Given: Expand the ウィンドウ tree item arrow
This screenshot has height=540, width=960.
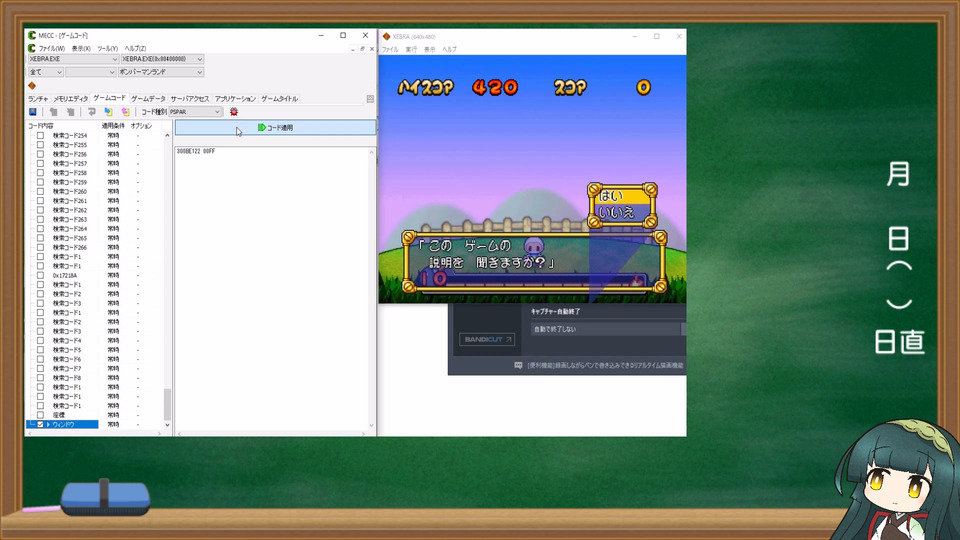Looking at the screenshot, I should click(48, 424).
